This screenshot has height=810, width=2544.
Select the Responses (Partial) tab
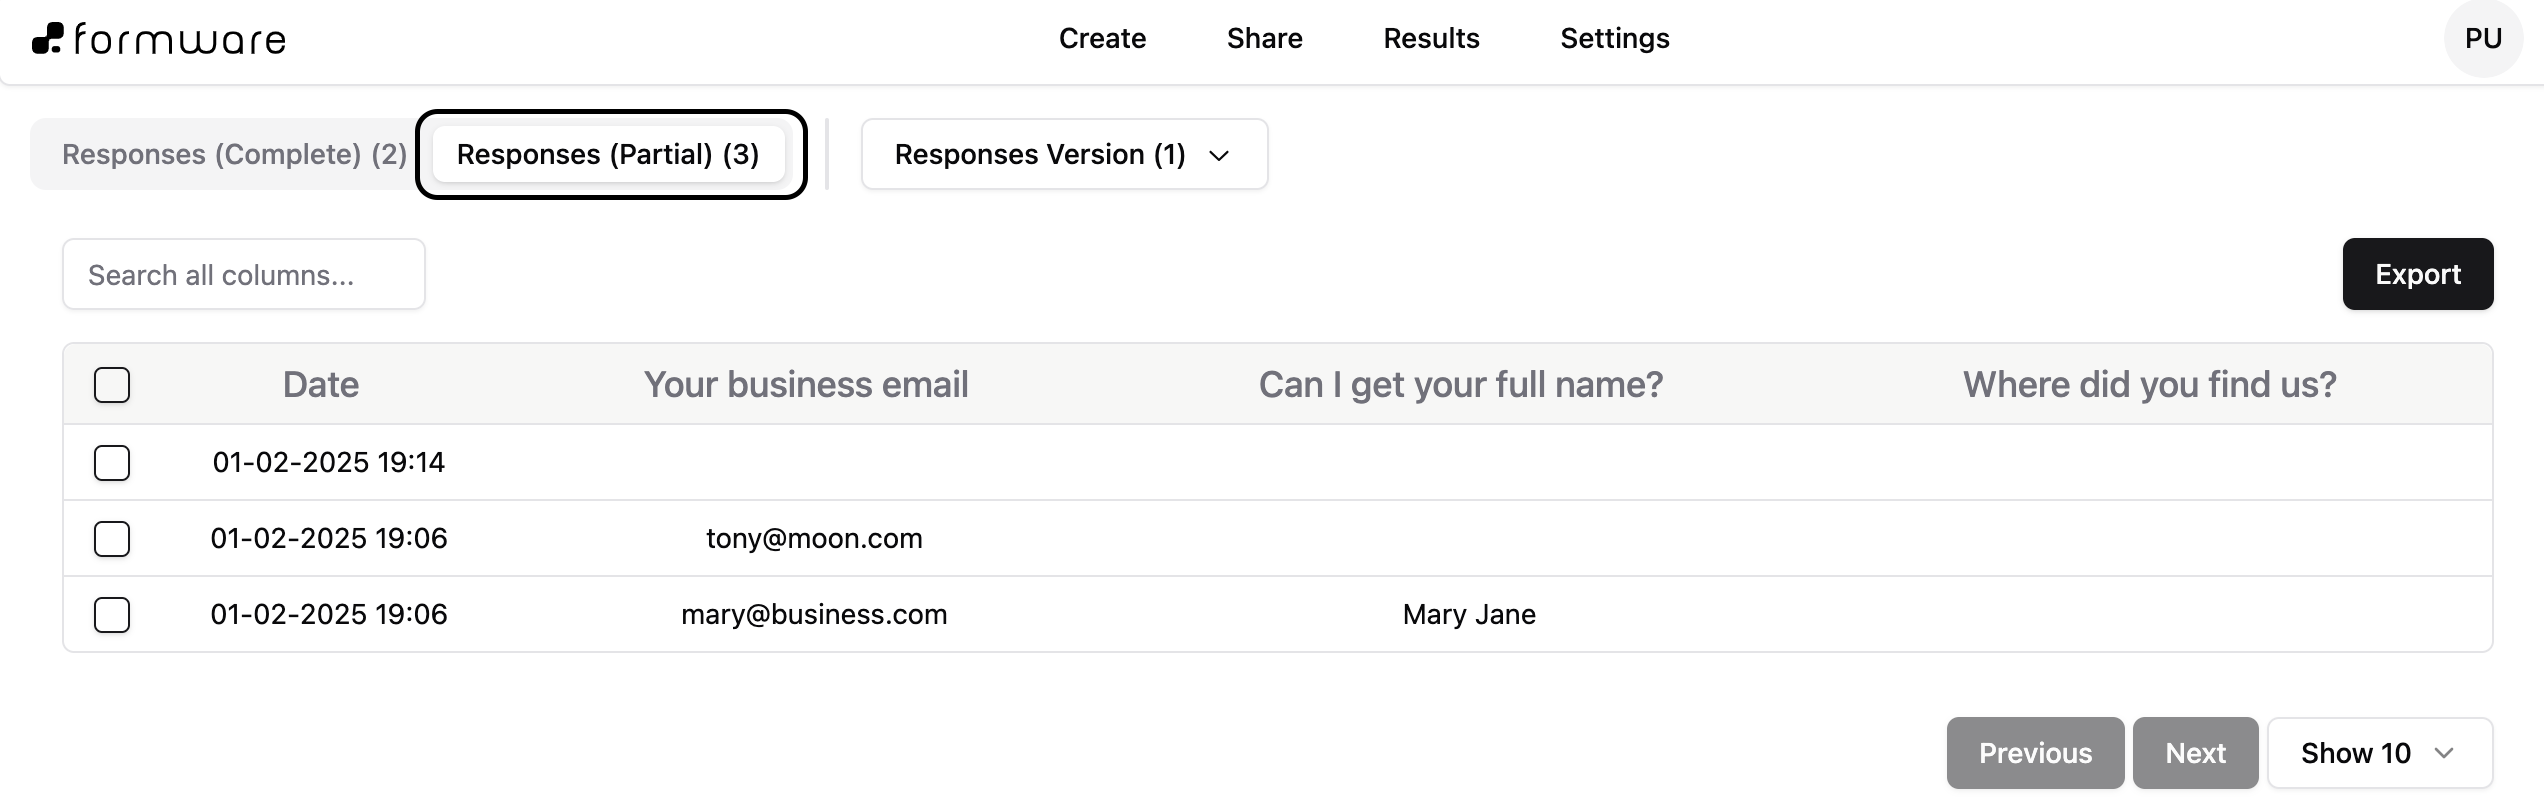(x=608, y=154)
